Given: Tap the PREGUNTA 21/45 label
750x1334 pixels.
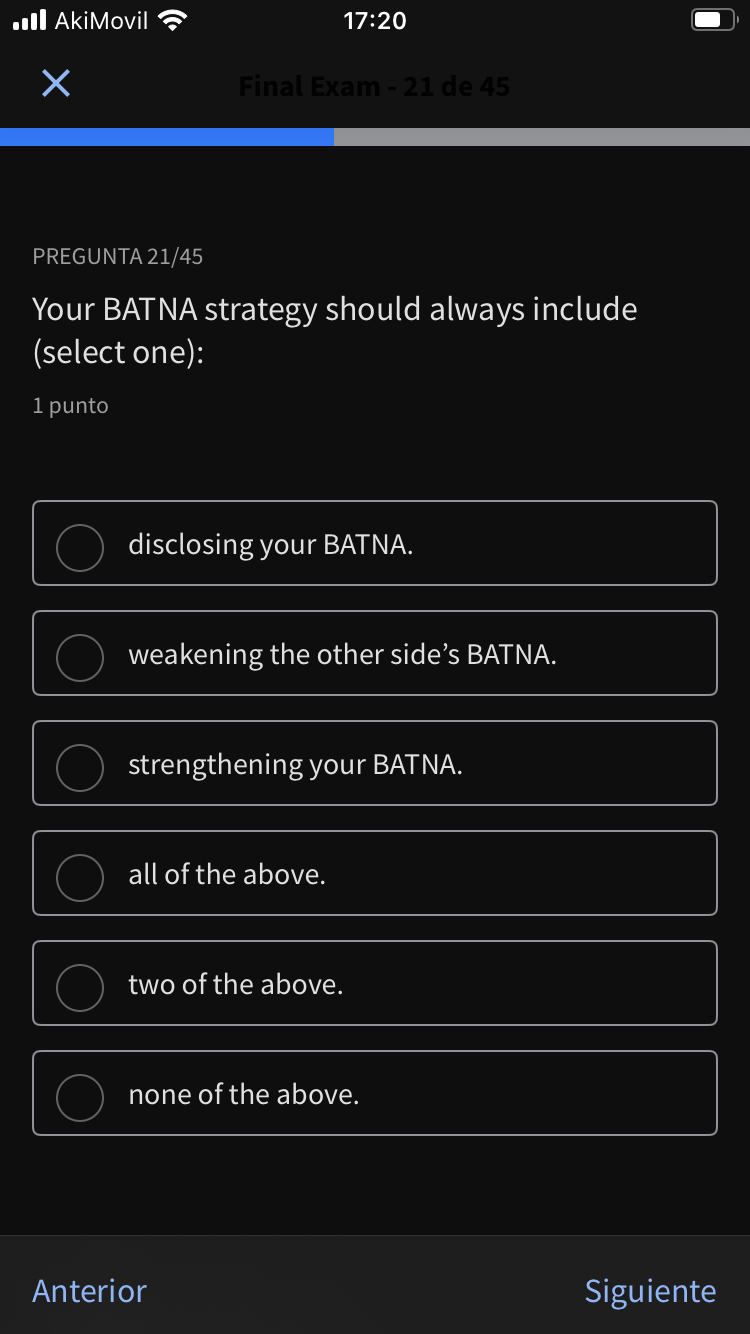Looking at the screenshot, I should 117,256.
